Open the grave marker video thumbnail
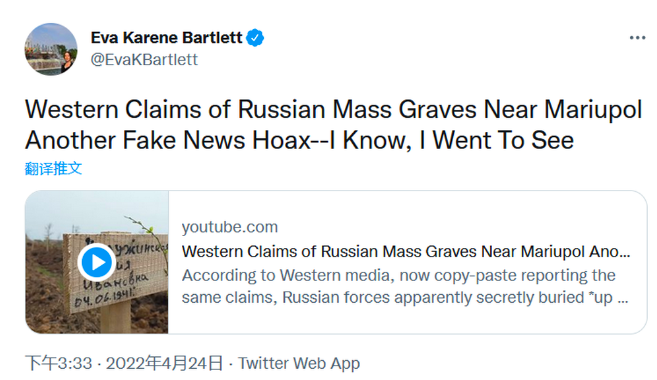This screenshot has width=657, height=380. [x=97, y=262]
